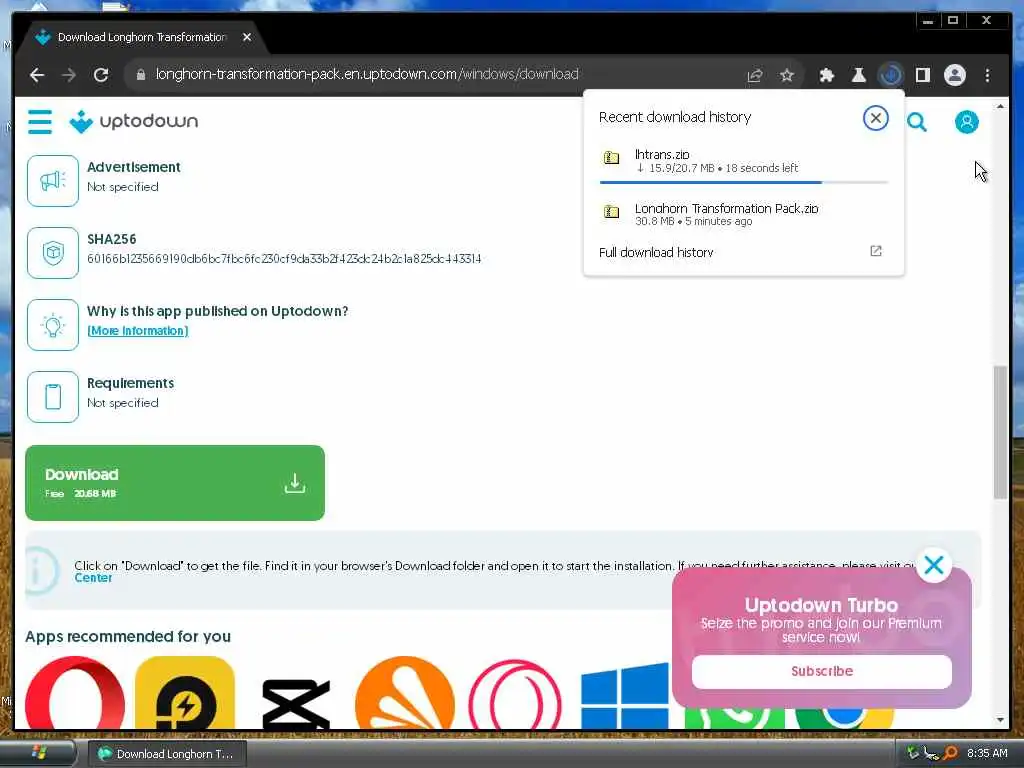
Task: Open Uptodown user account icon
Action: pyautogui.click(x=967, y=122)
